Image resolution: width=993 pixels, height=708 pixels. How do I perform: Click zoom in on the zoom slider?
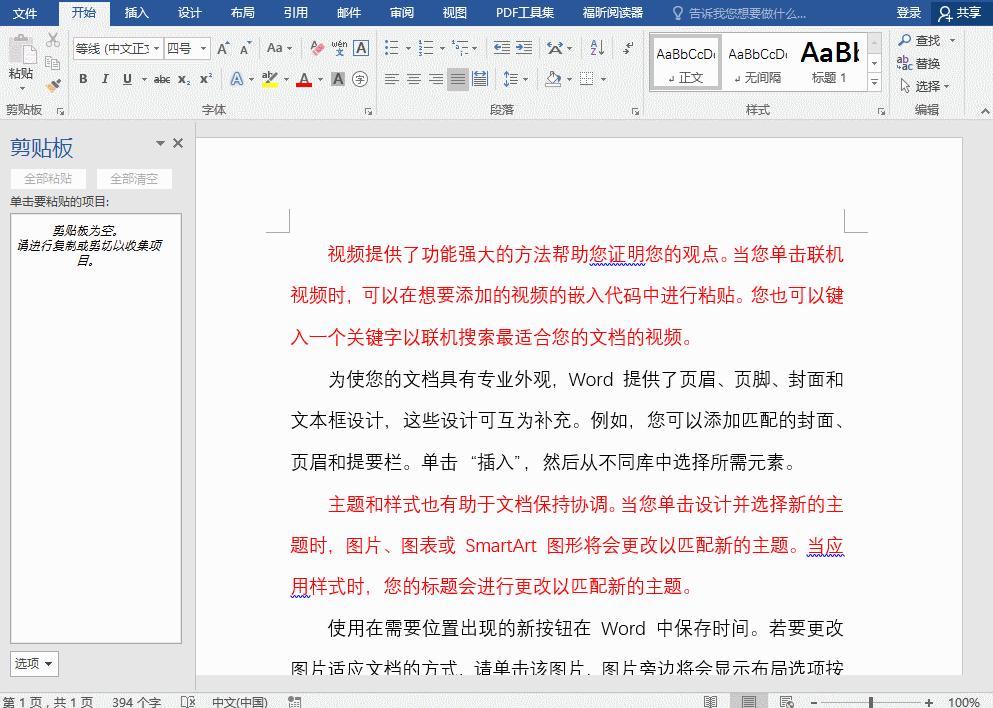click(x=926, y=701)
